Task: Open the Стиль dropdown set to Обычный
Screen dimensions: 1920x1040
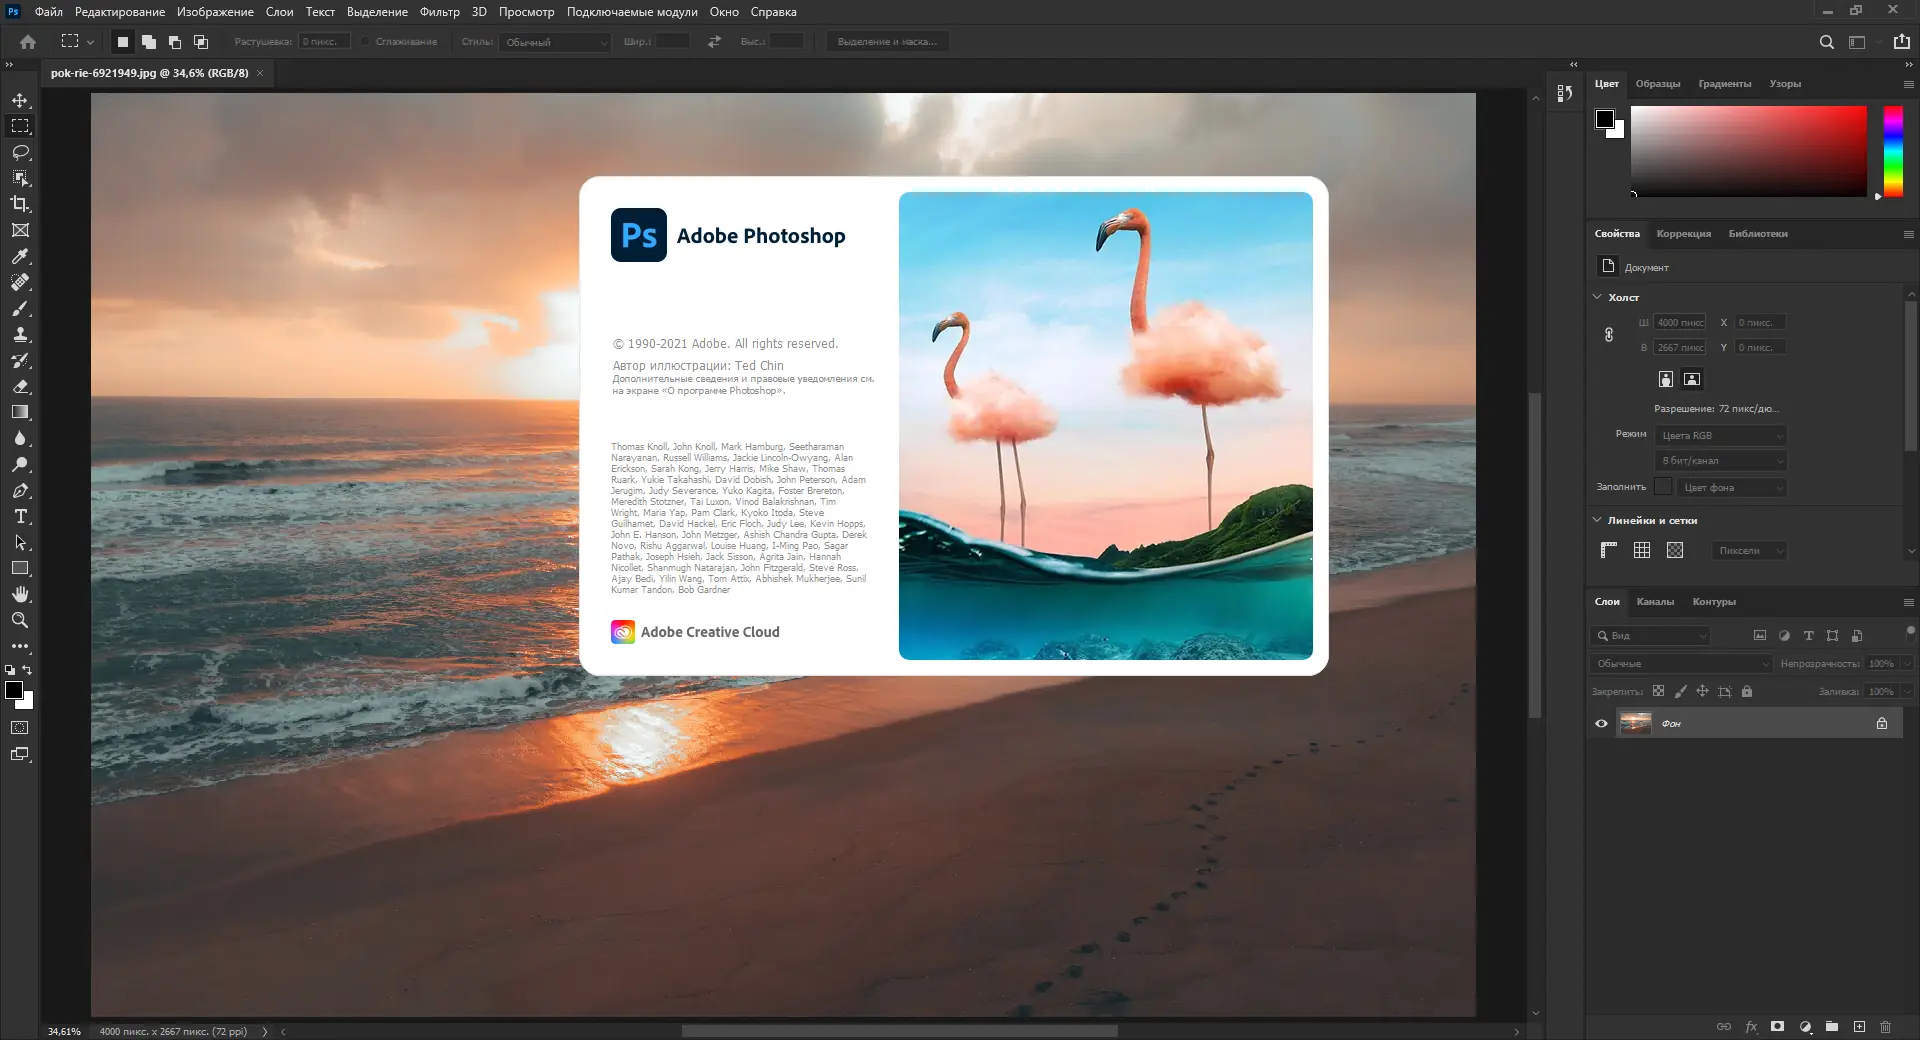Action: click(x=556, y=42)
